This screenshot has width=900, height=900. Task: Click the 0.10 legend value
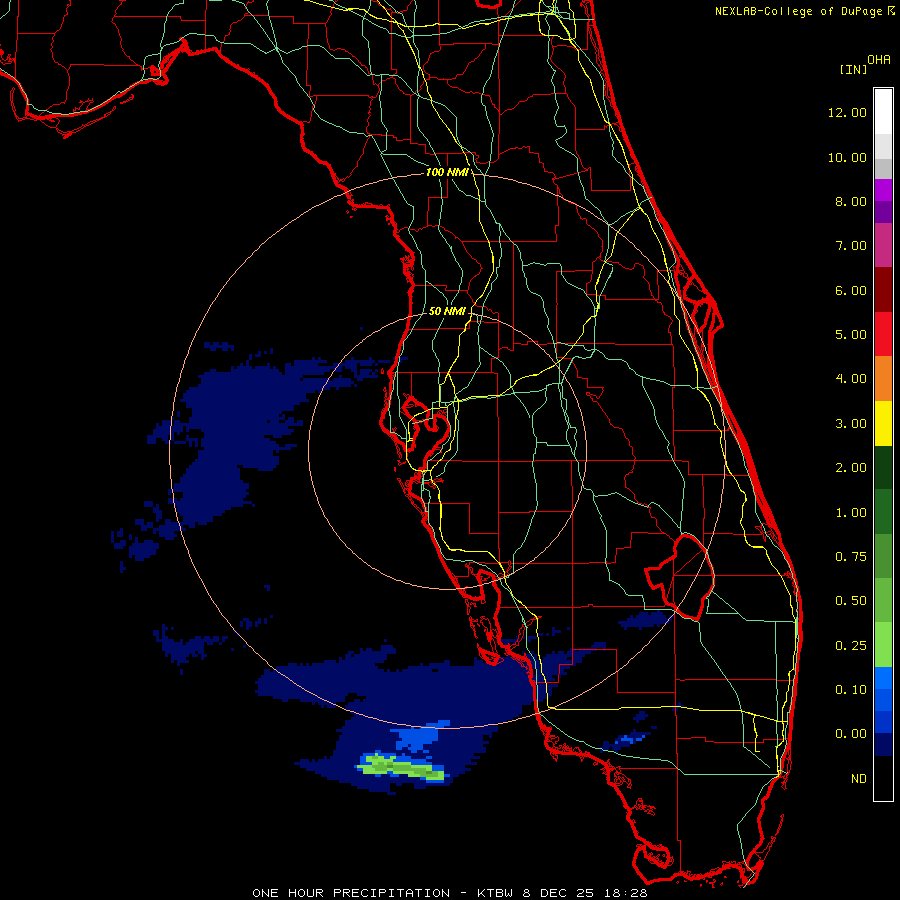(851, 690)
